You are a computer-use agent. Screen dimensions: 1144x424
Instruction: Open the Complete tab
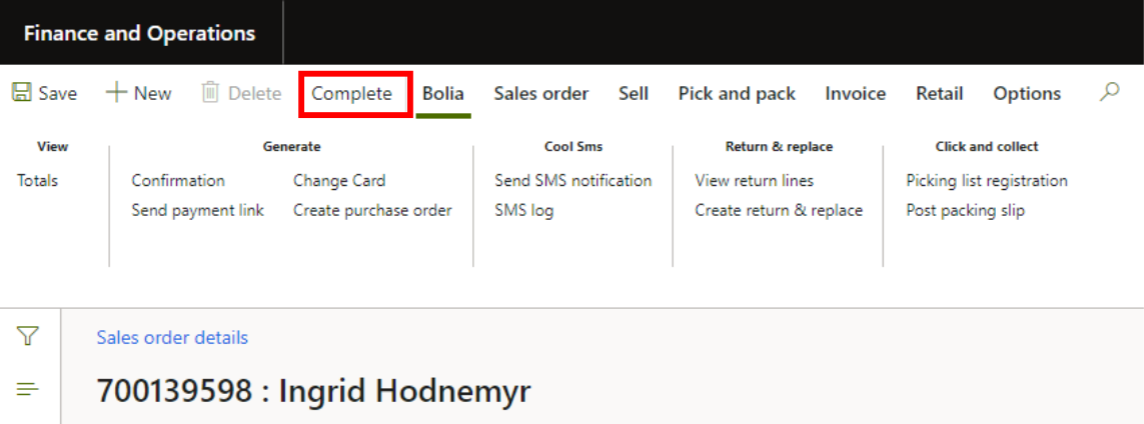[352, 94]
